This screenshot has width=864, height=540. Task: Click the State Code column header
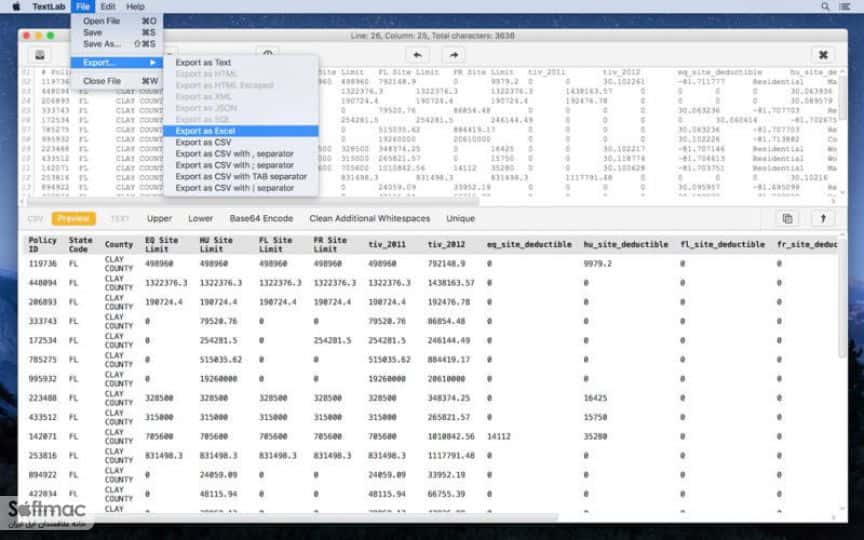[80, 245]
